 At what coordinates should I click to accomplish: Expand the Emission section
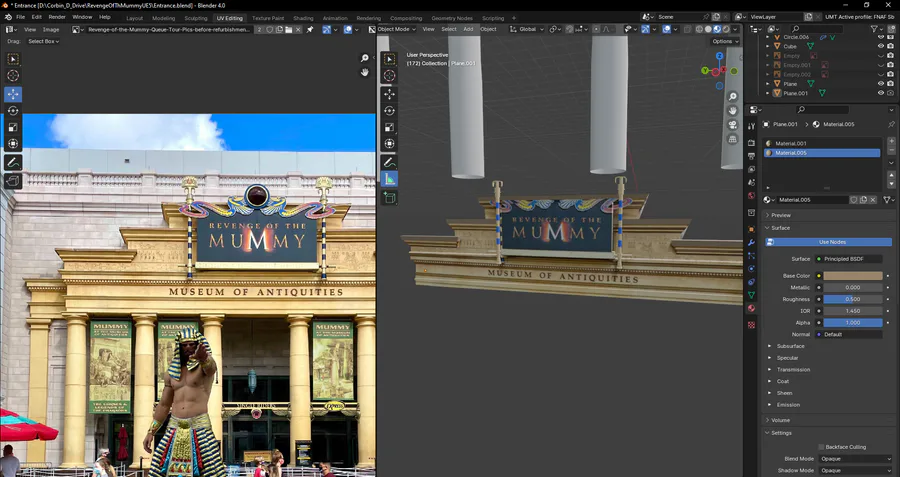click(788, 405)
